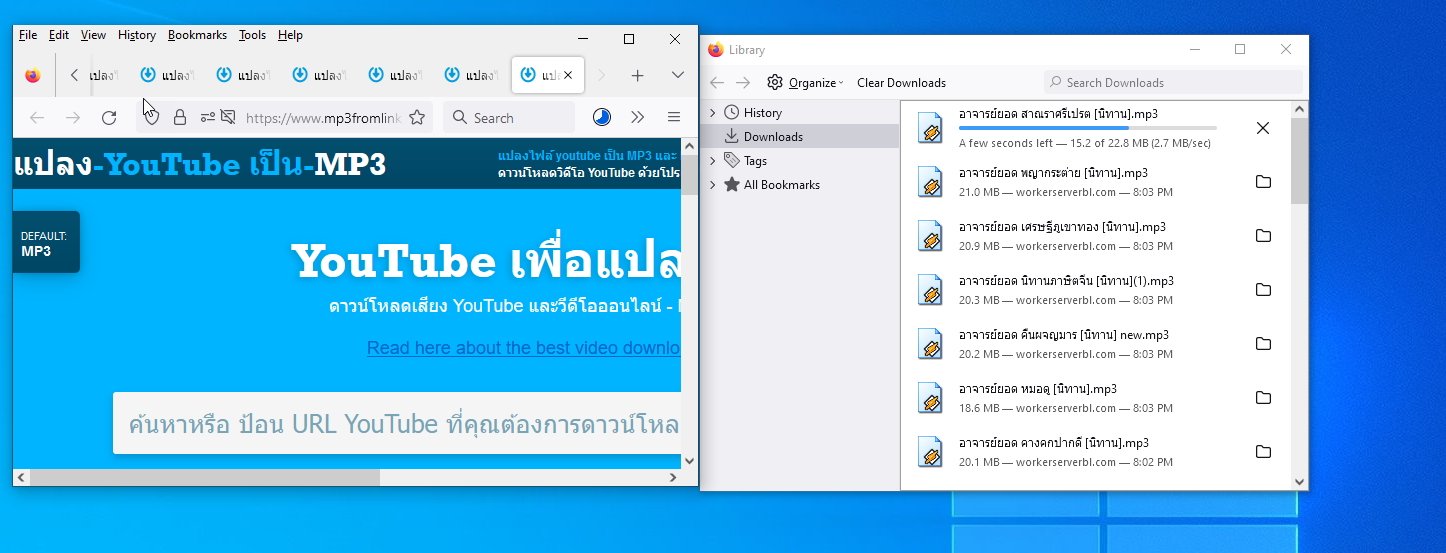Click file icon of คางคกปากดี.mp3
Viewport: 1446px width, 553px height.
[931, 452]
